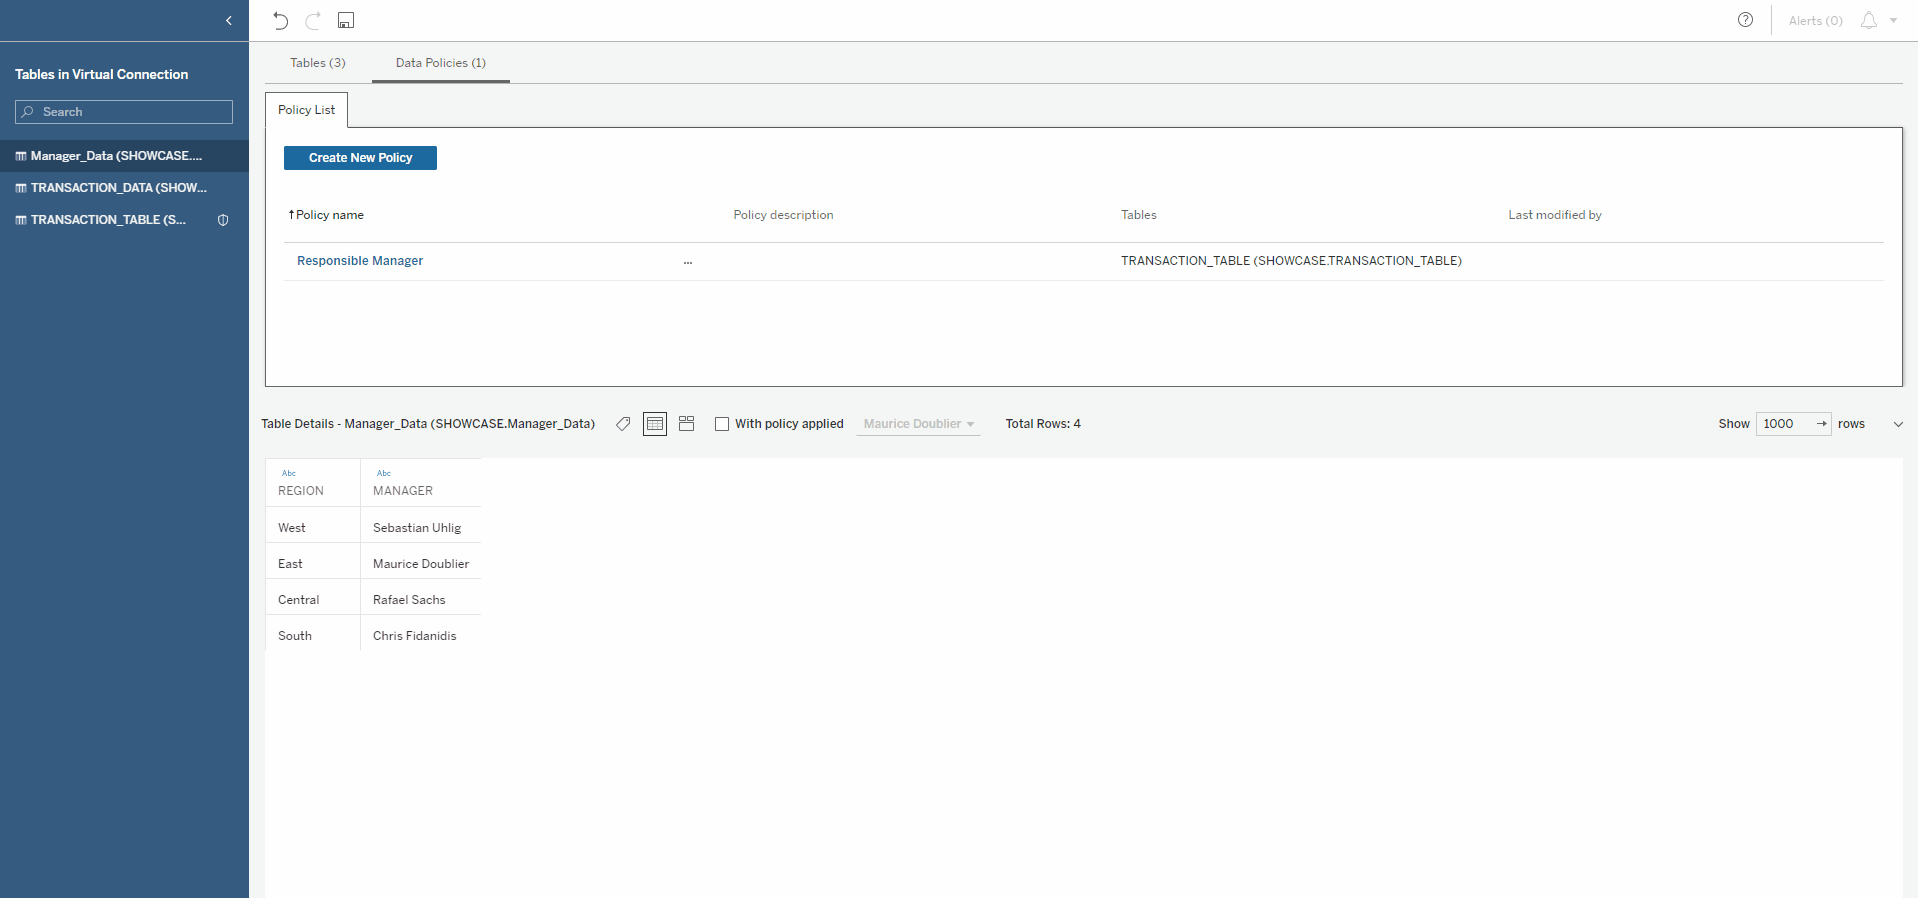1918x898 pixels.
Task: Click the shield policy icon beside TRANSACTION_TABLE
Action: pos(223,220)
